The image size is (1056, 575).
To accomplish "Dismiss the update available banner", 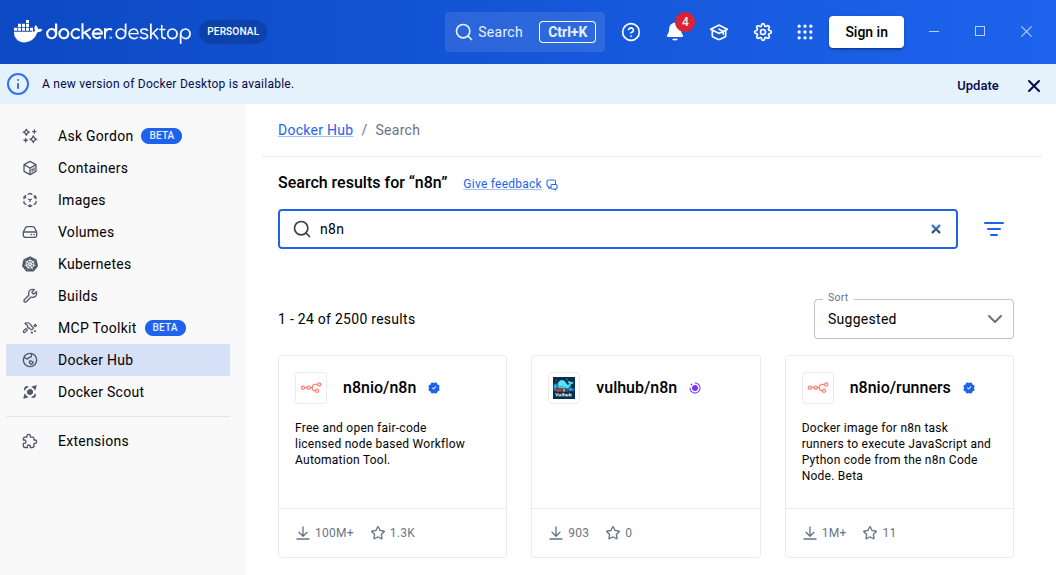I will [1034, 86].
